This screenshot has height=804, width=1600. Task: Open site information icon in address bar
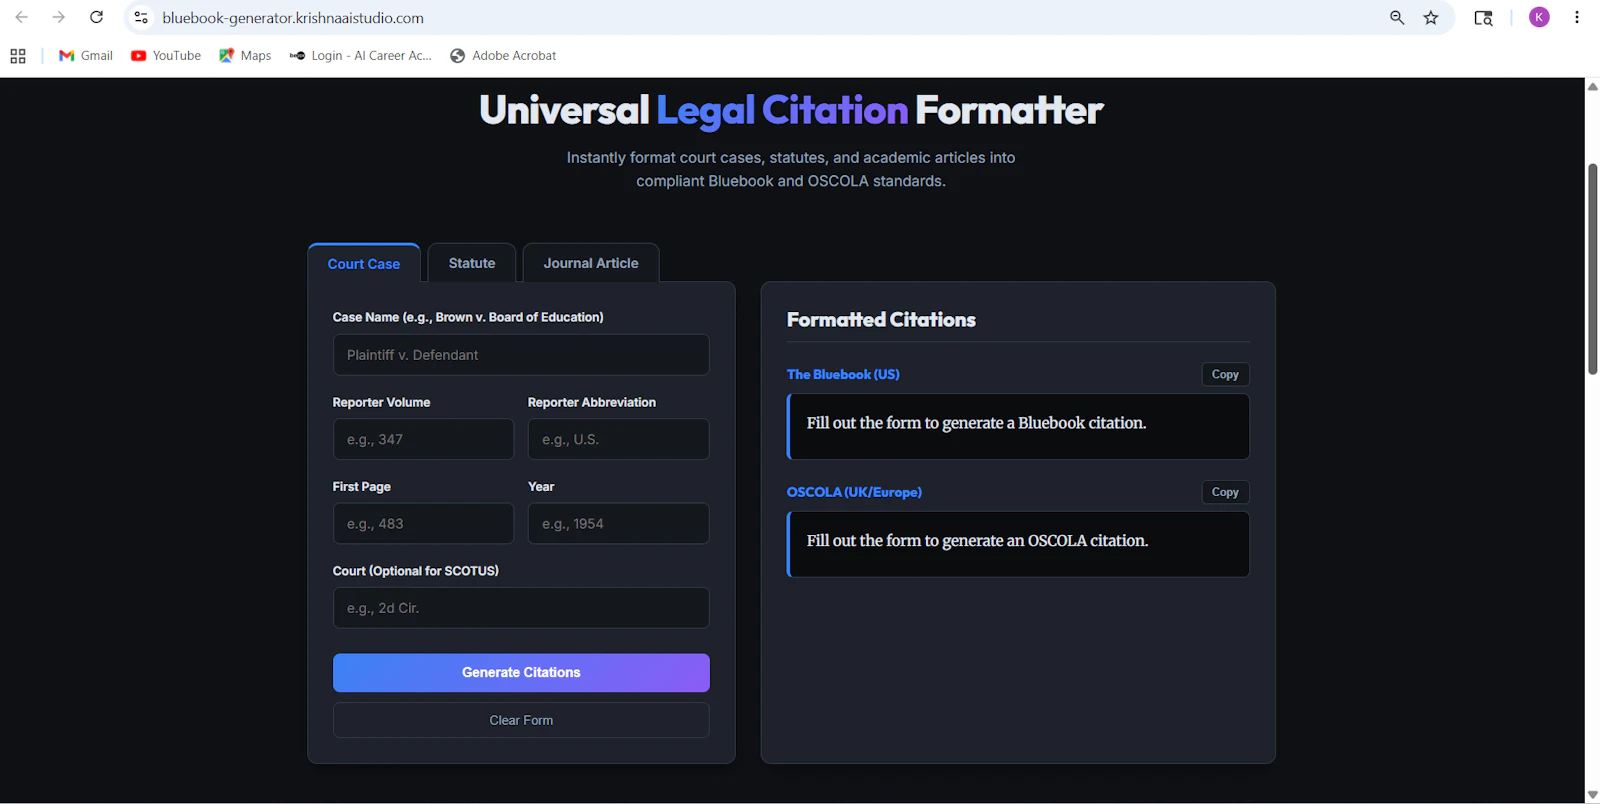(141, 17)
